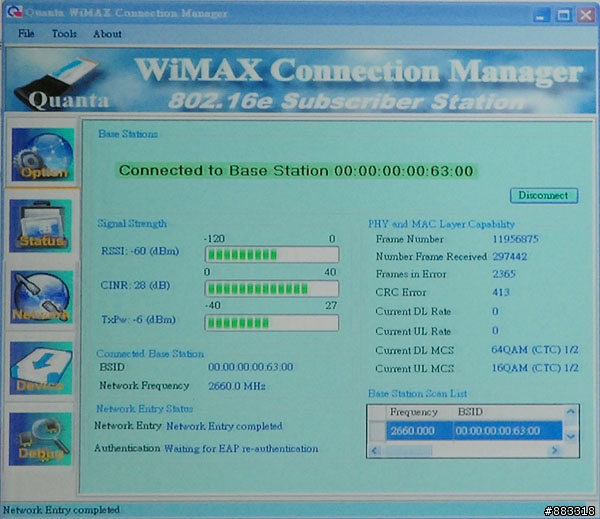The height and width of the screenshot is (519, 600).
Task: Open the Status sidebar panel
Action: tap(41, 225)
